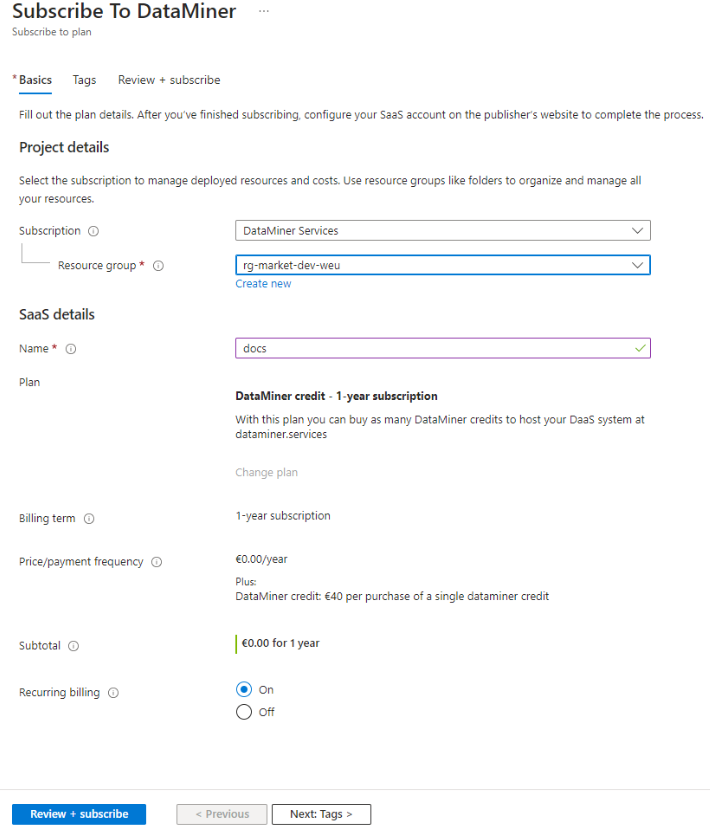This screenshot has height=834, width=710.
Task: Click the Price/payment frequency info icon
Action: tap(157, 562)
